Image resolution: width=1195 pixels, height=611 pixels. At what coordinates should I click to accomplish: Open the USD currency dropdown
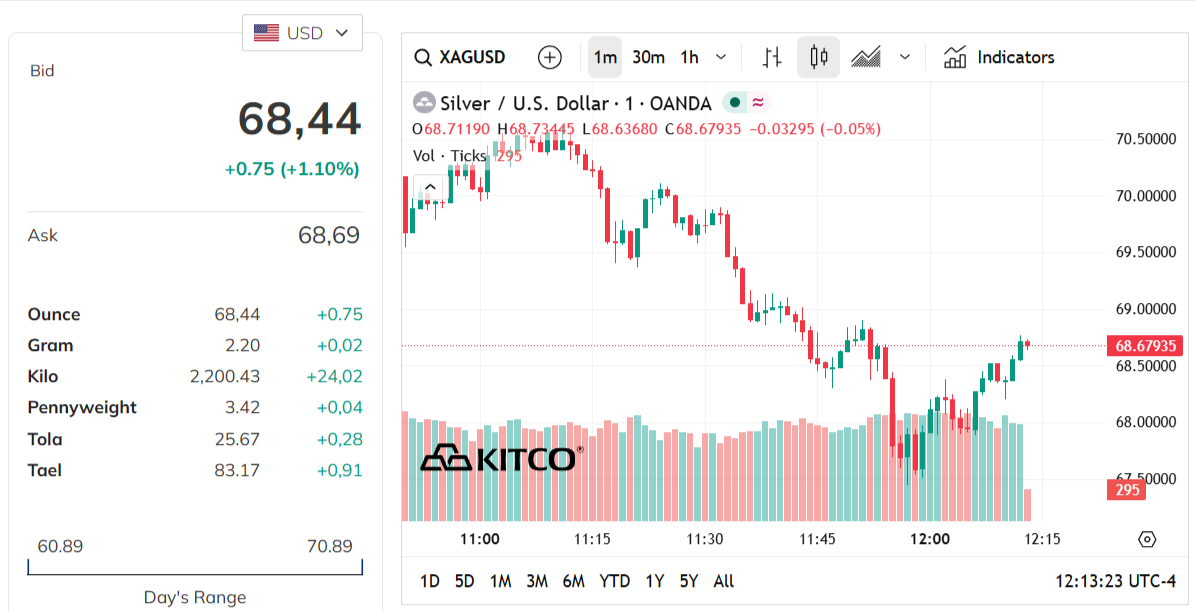pos(302,33)
